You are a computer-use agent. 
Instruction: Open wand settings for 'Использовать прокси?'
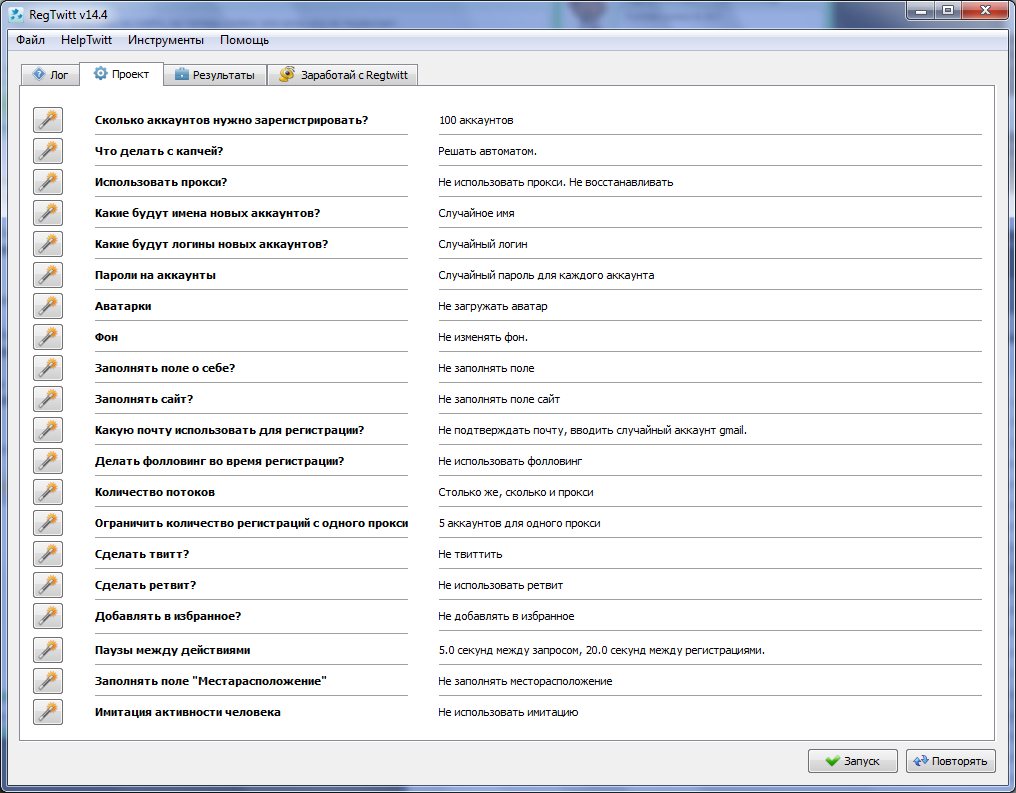click(48, 182)
